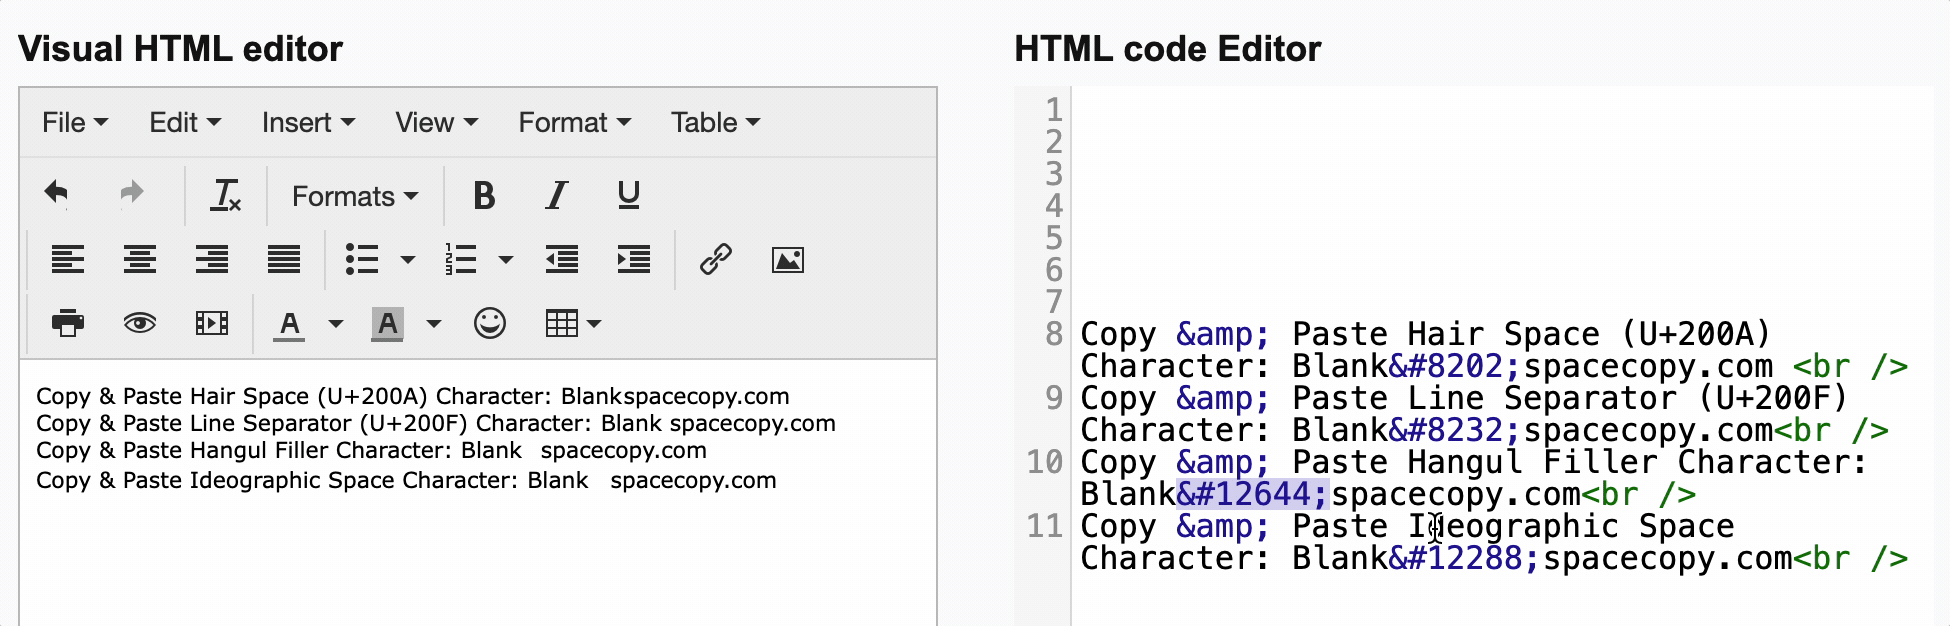Viewport: 1950px width, 626px height.
Task: Click the Clear formatting icon
Action: pos(226,195)
